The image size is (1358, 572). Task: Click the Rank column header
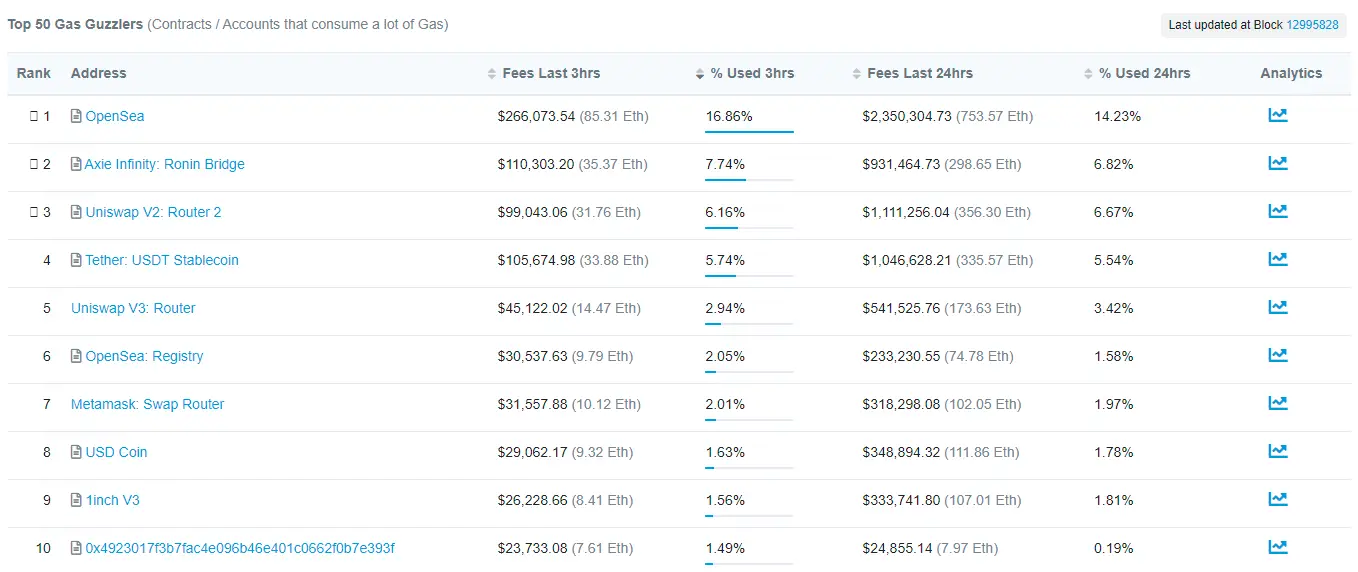(x=34, y=73)
